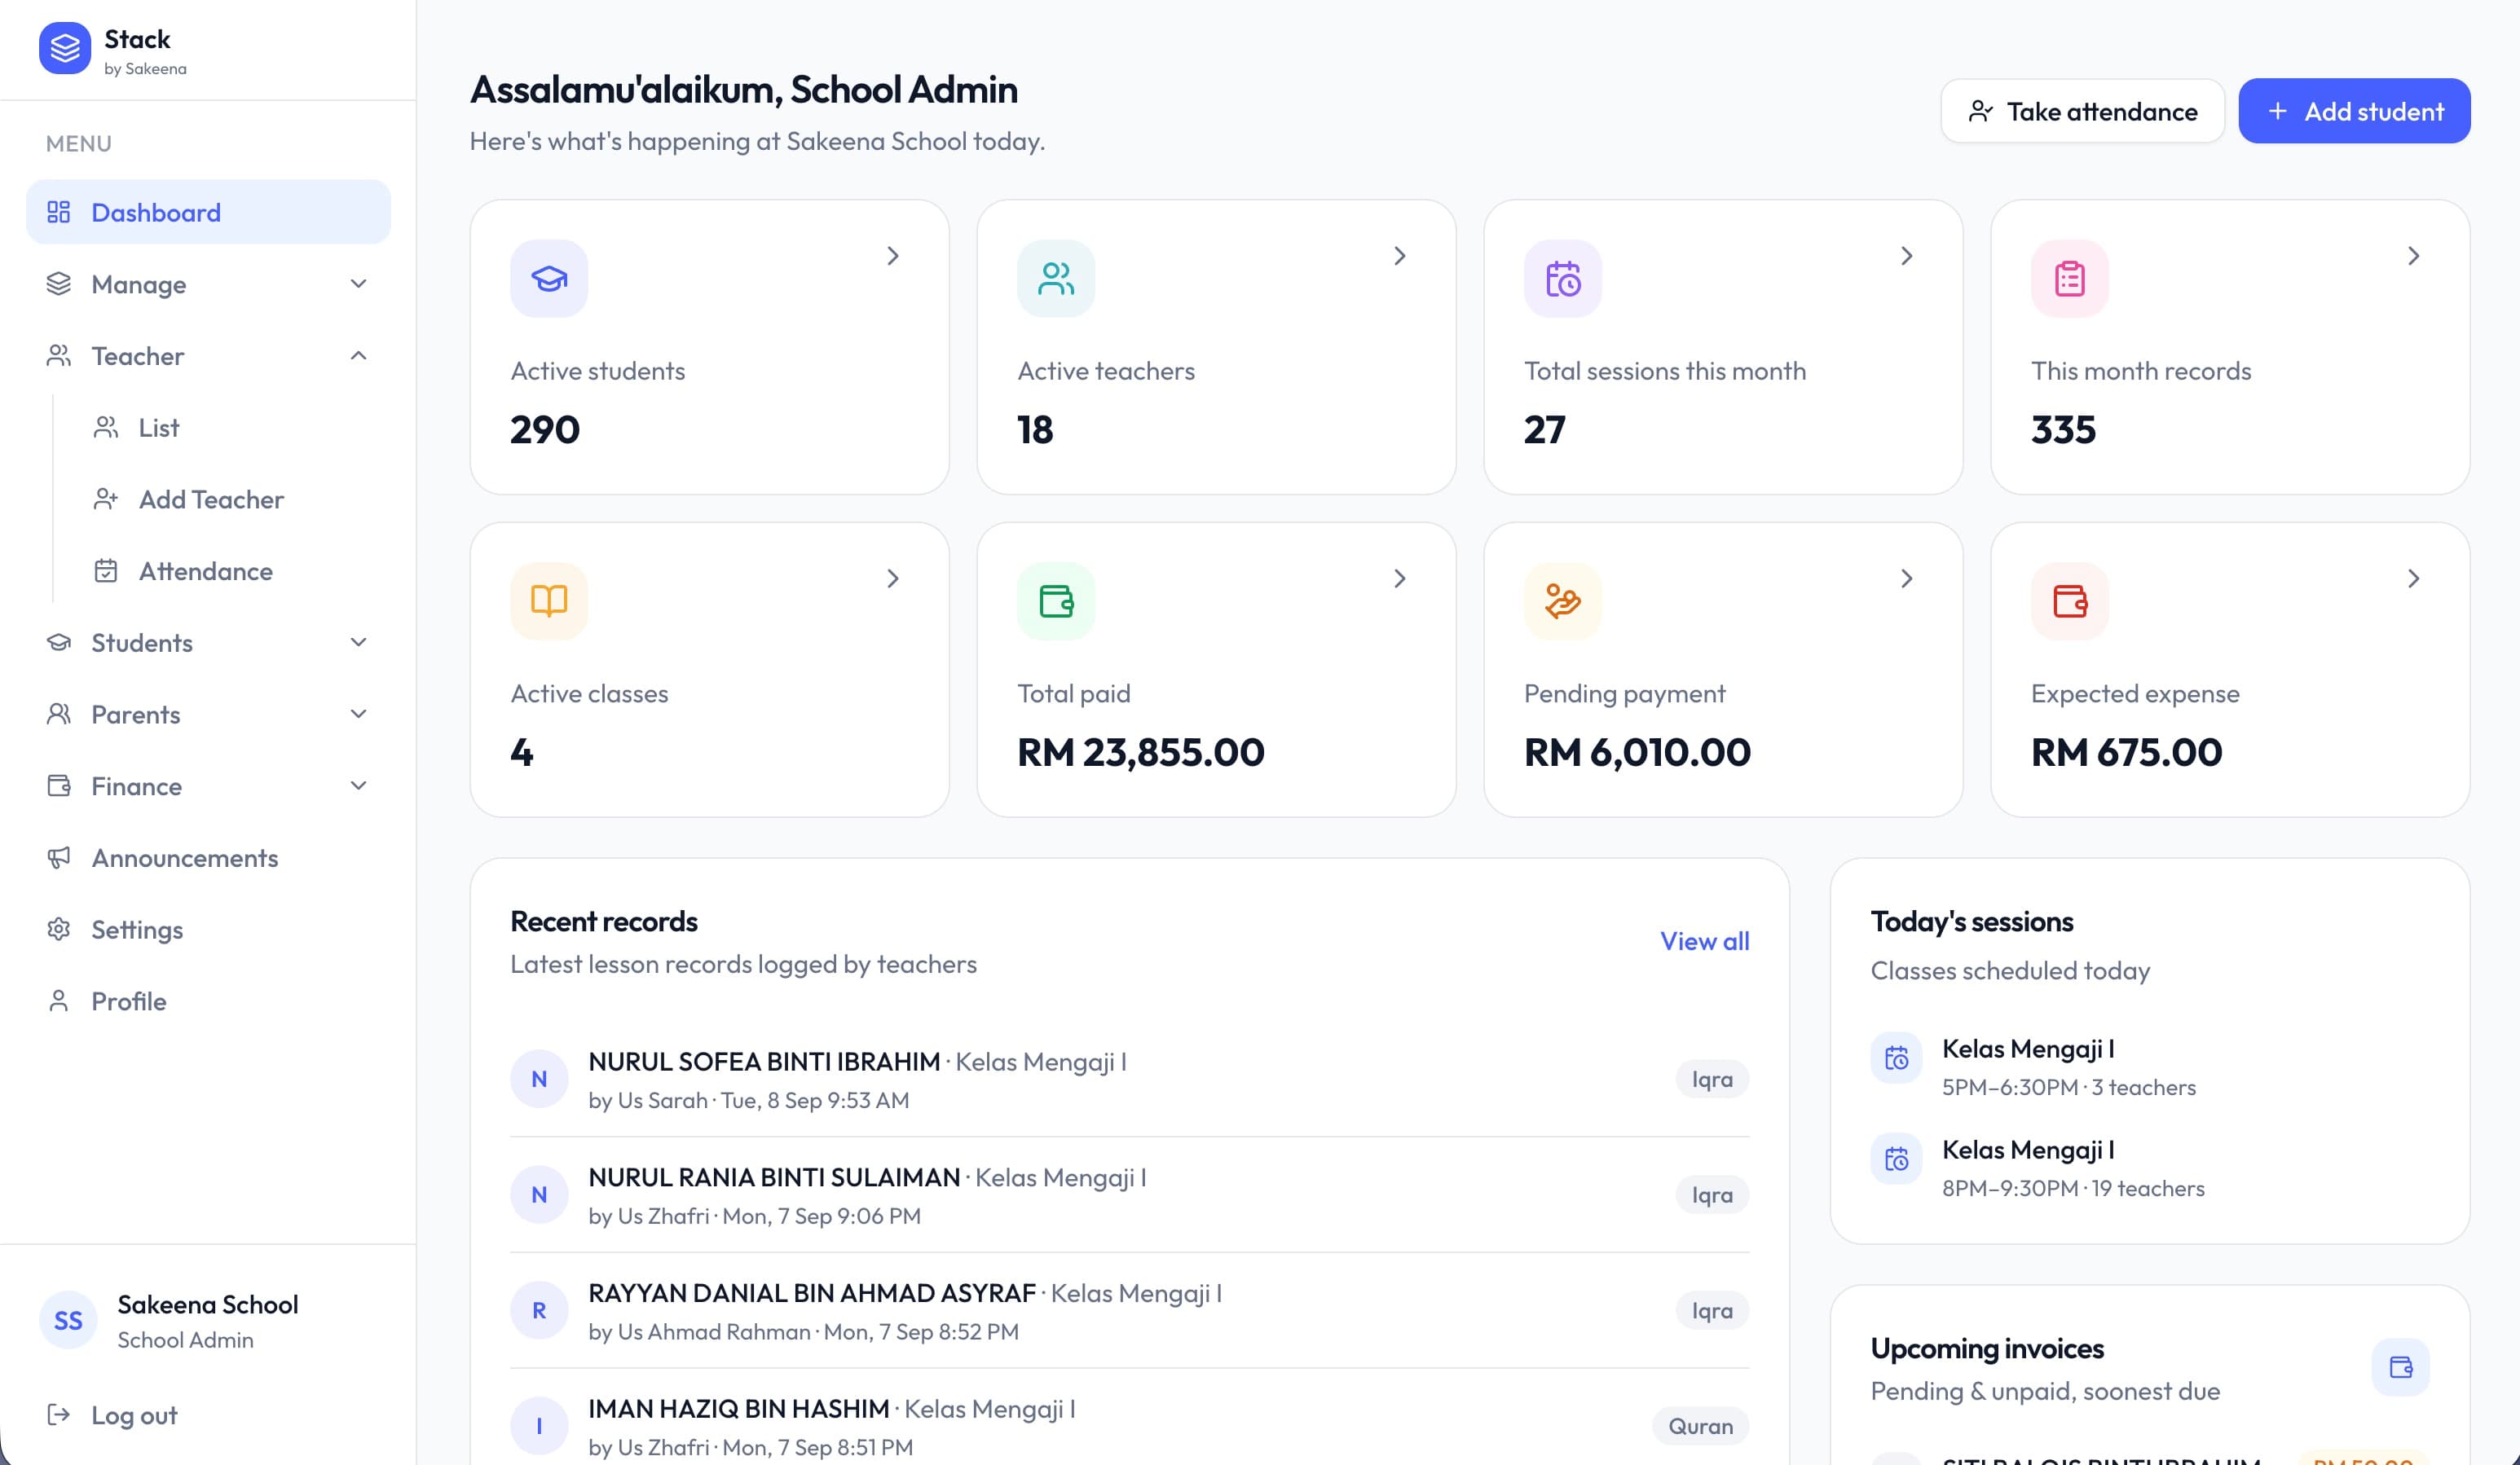Click the Take attendance button

pyautogui.click(x=2082, y=111)
